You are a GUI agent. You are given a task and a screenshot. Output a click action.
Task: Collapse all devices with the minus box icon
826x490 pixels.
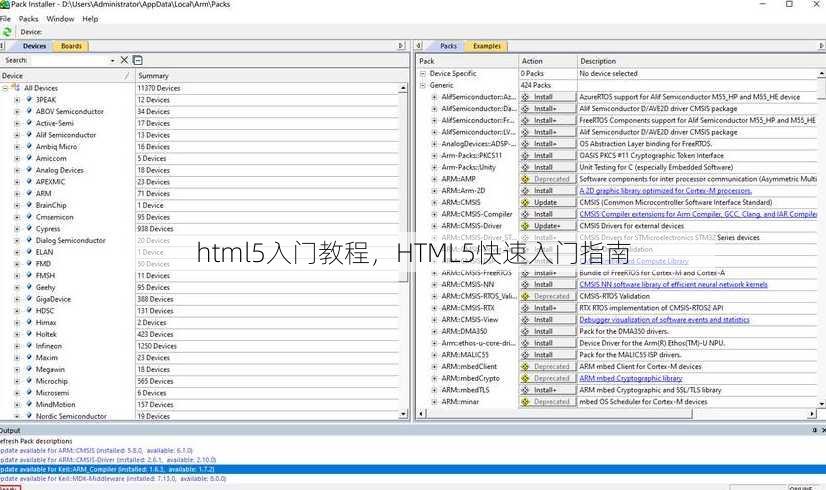137,60
